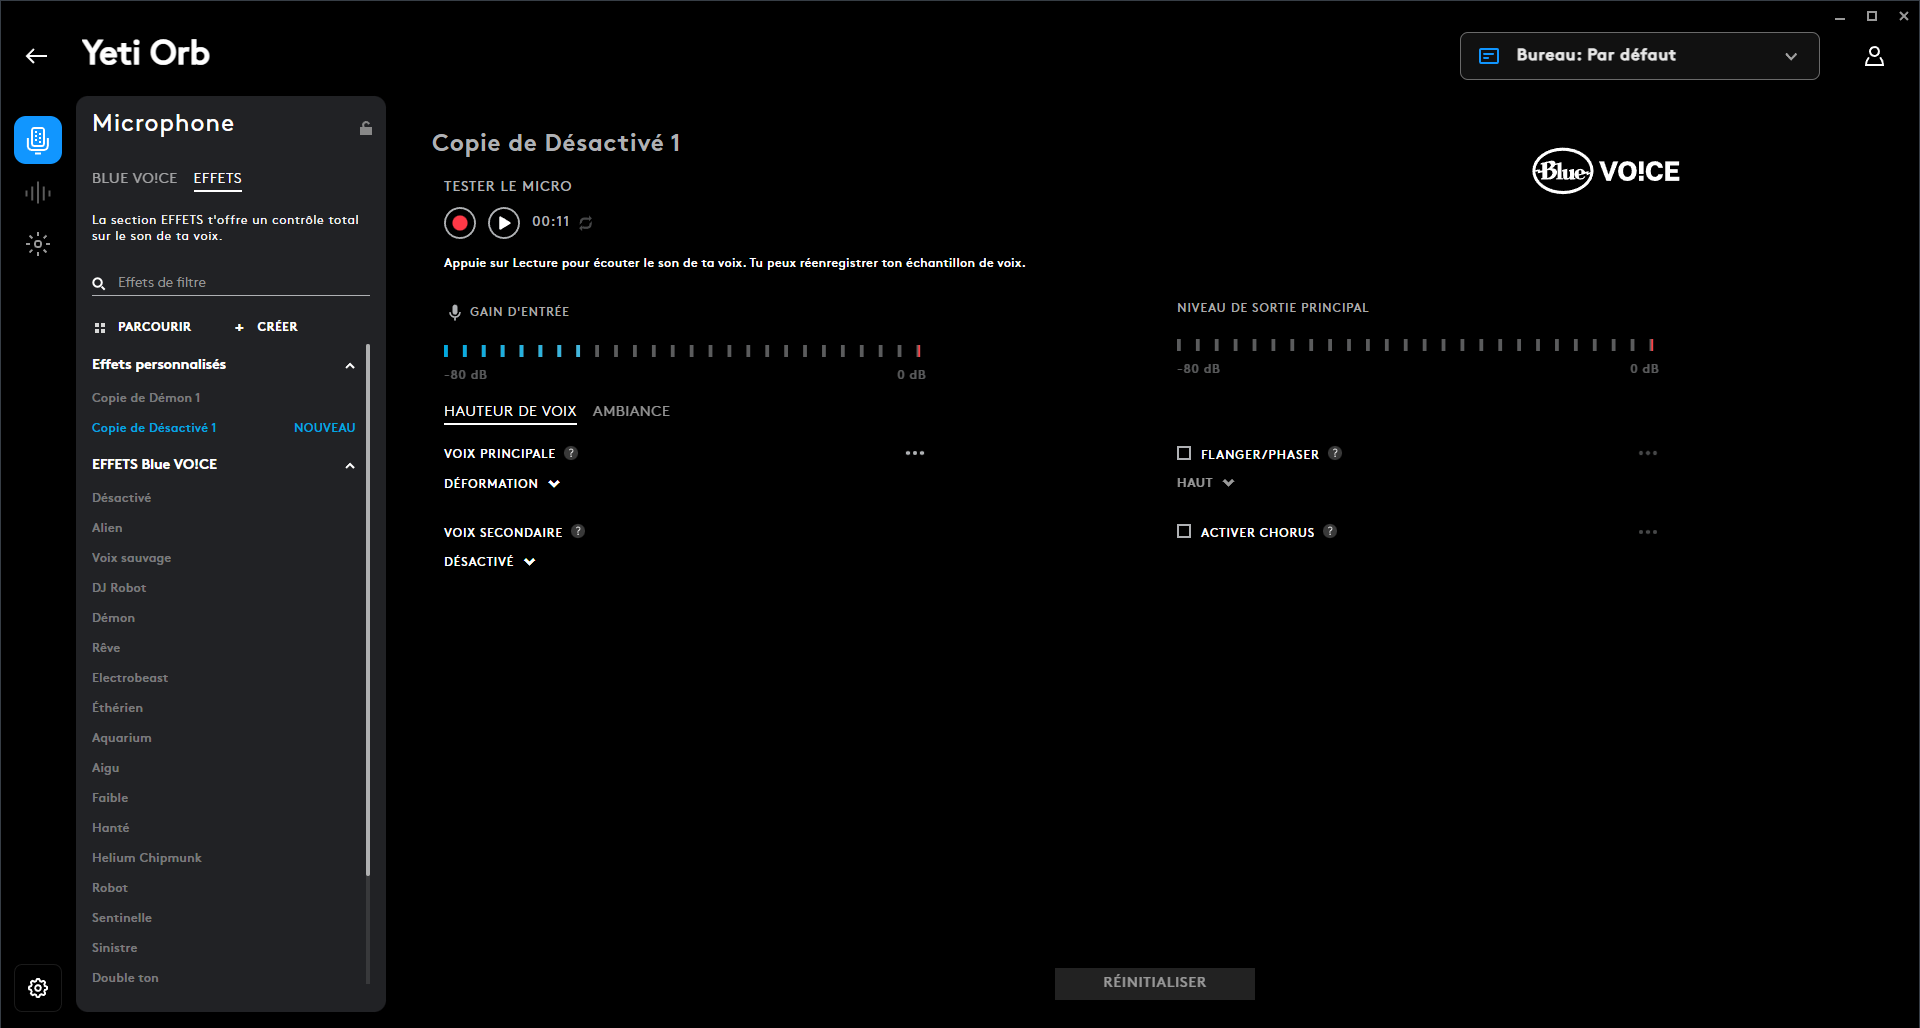Open Flanger/Phaser more options dots
Image resolution: width=1920 pixels, height=1028 pixels.
click(1648, 453)
